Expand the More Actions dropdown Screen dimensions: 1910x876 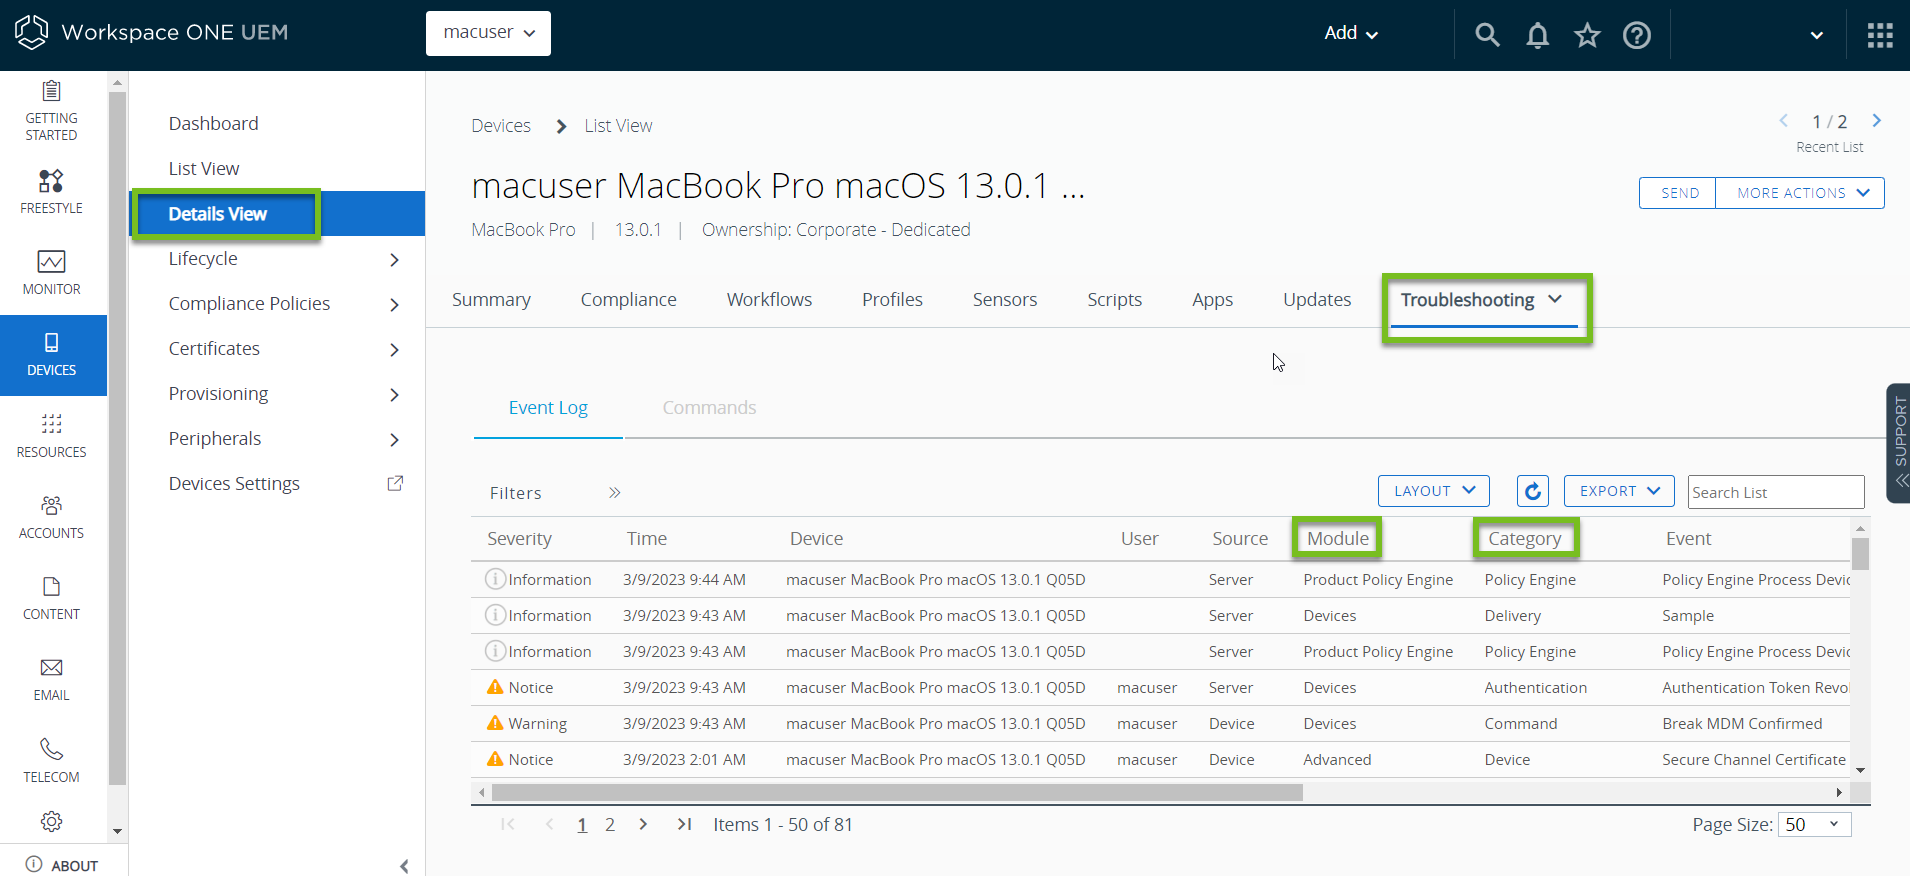[1800, 193]
